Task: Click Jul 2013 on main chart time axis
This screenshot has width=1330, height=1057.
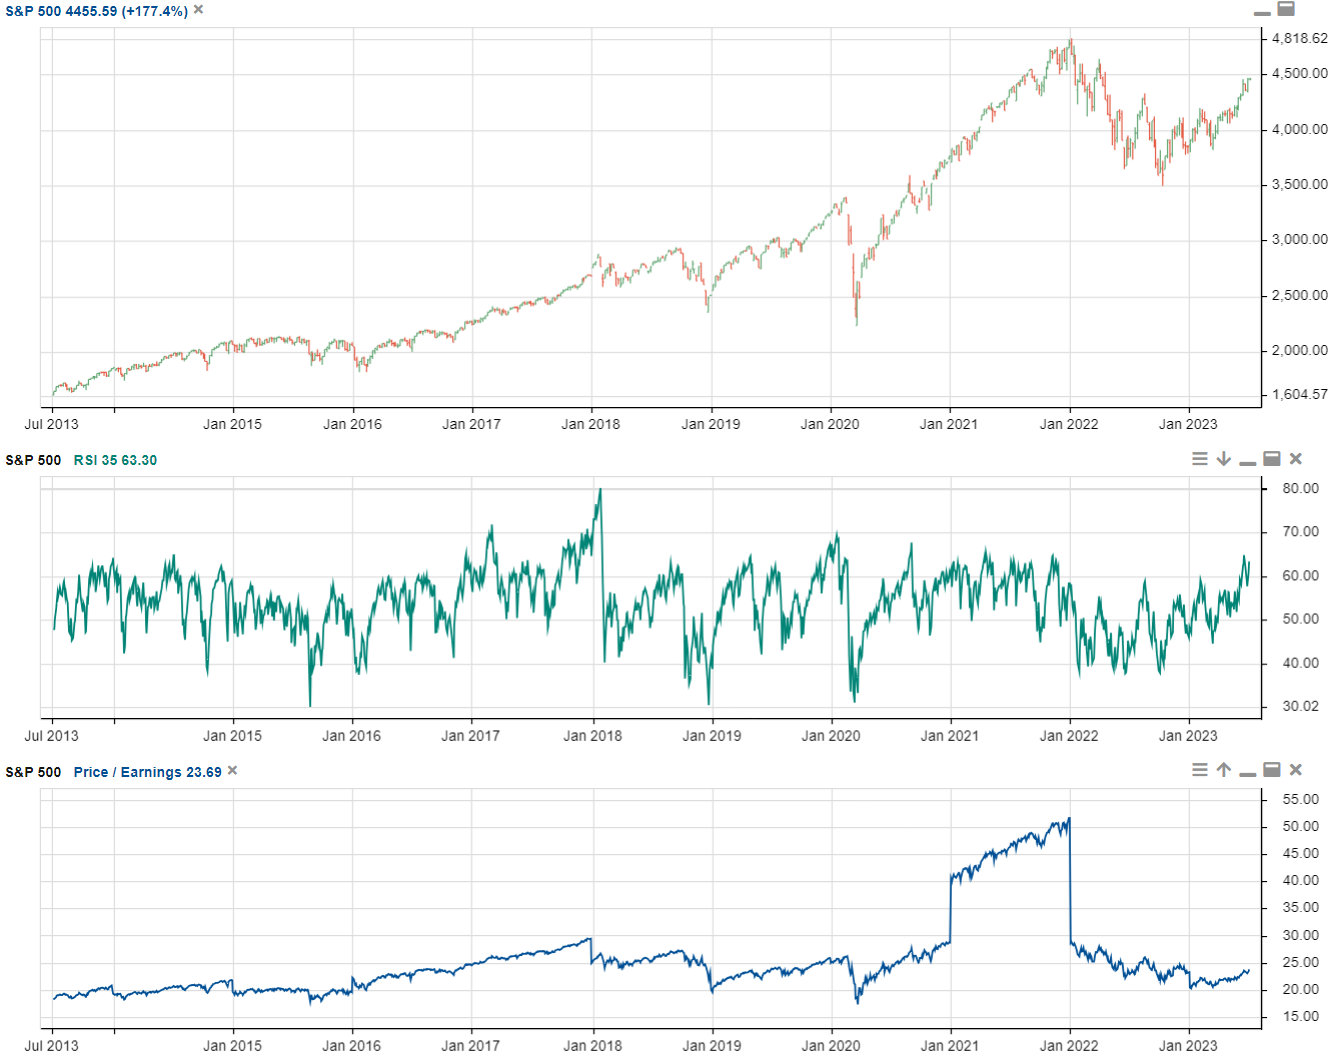Action: pyautogui.click(x=51, y=424)
